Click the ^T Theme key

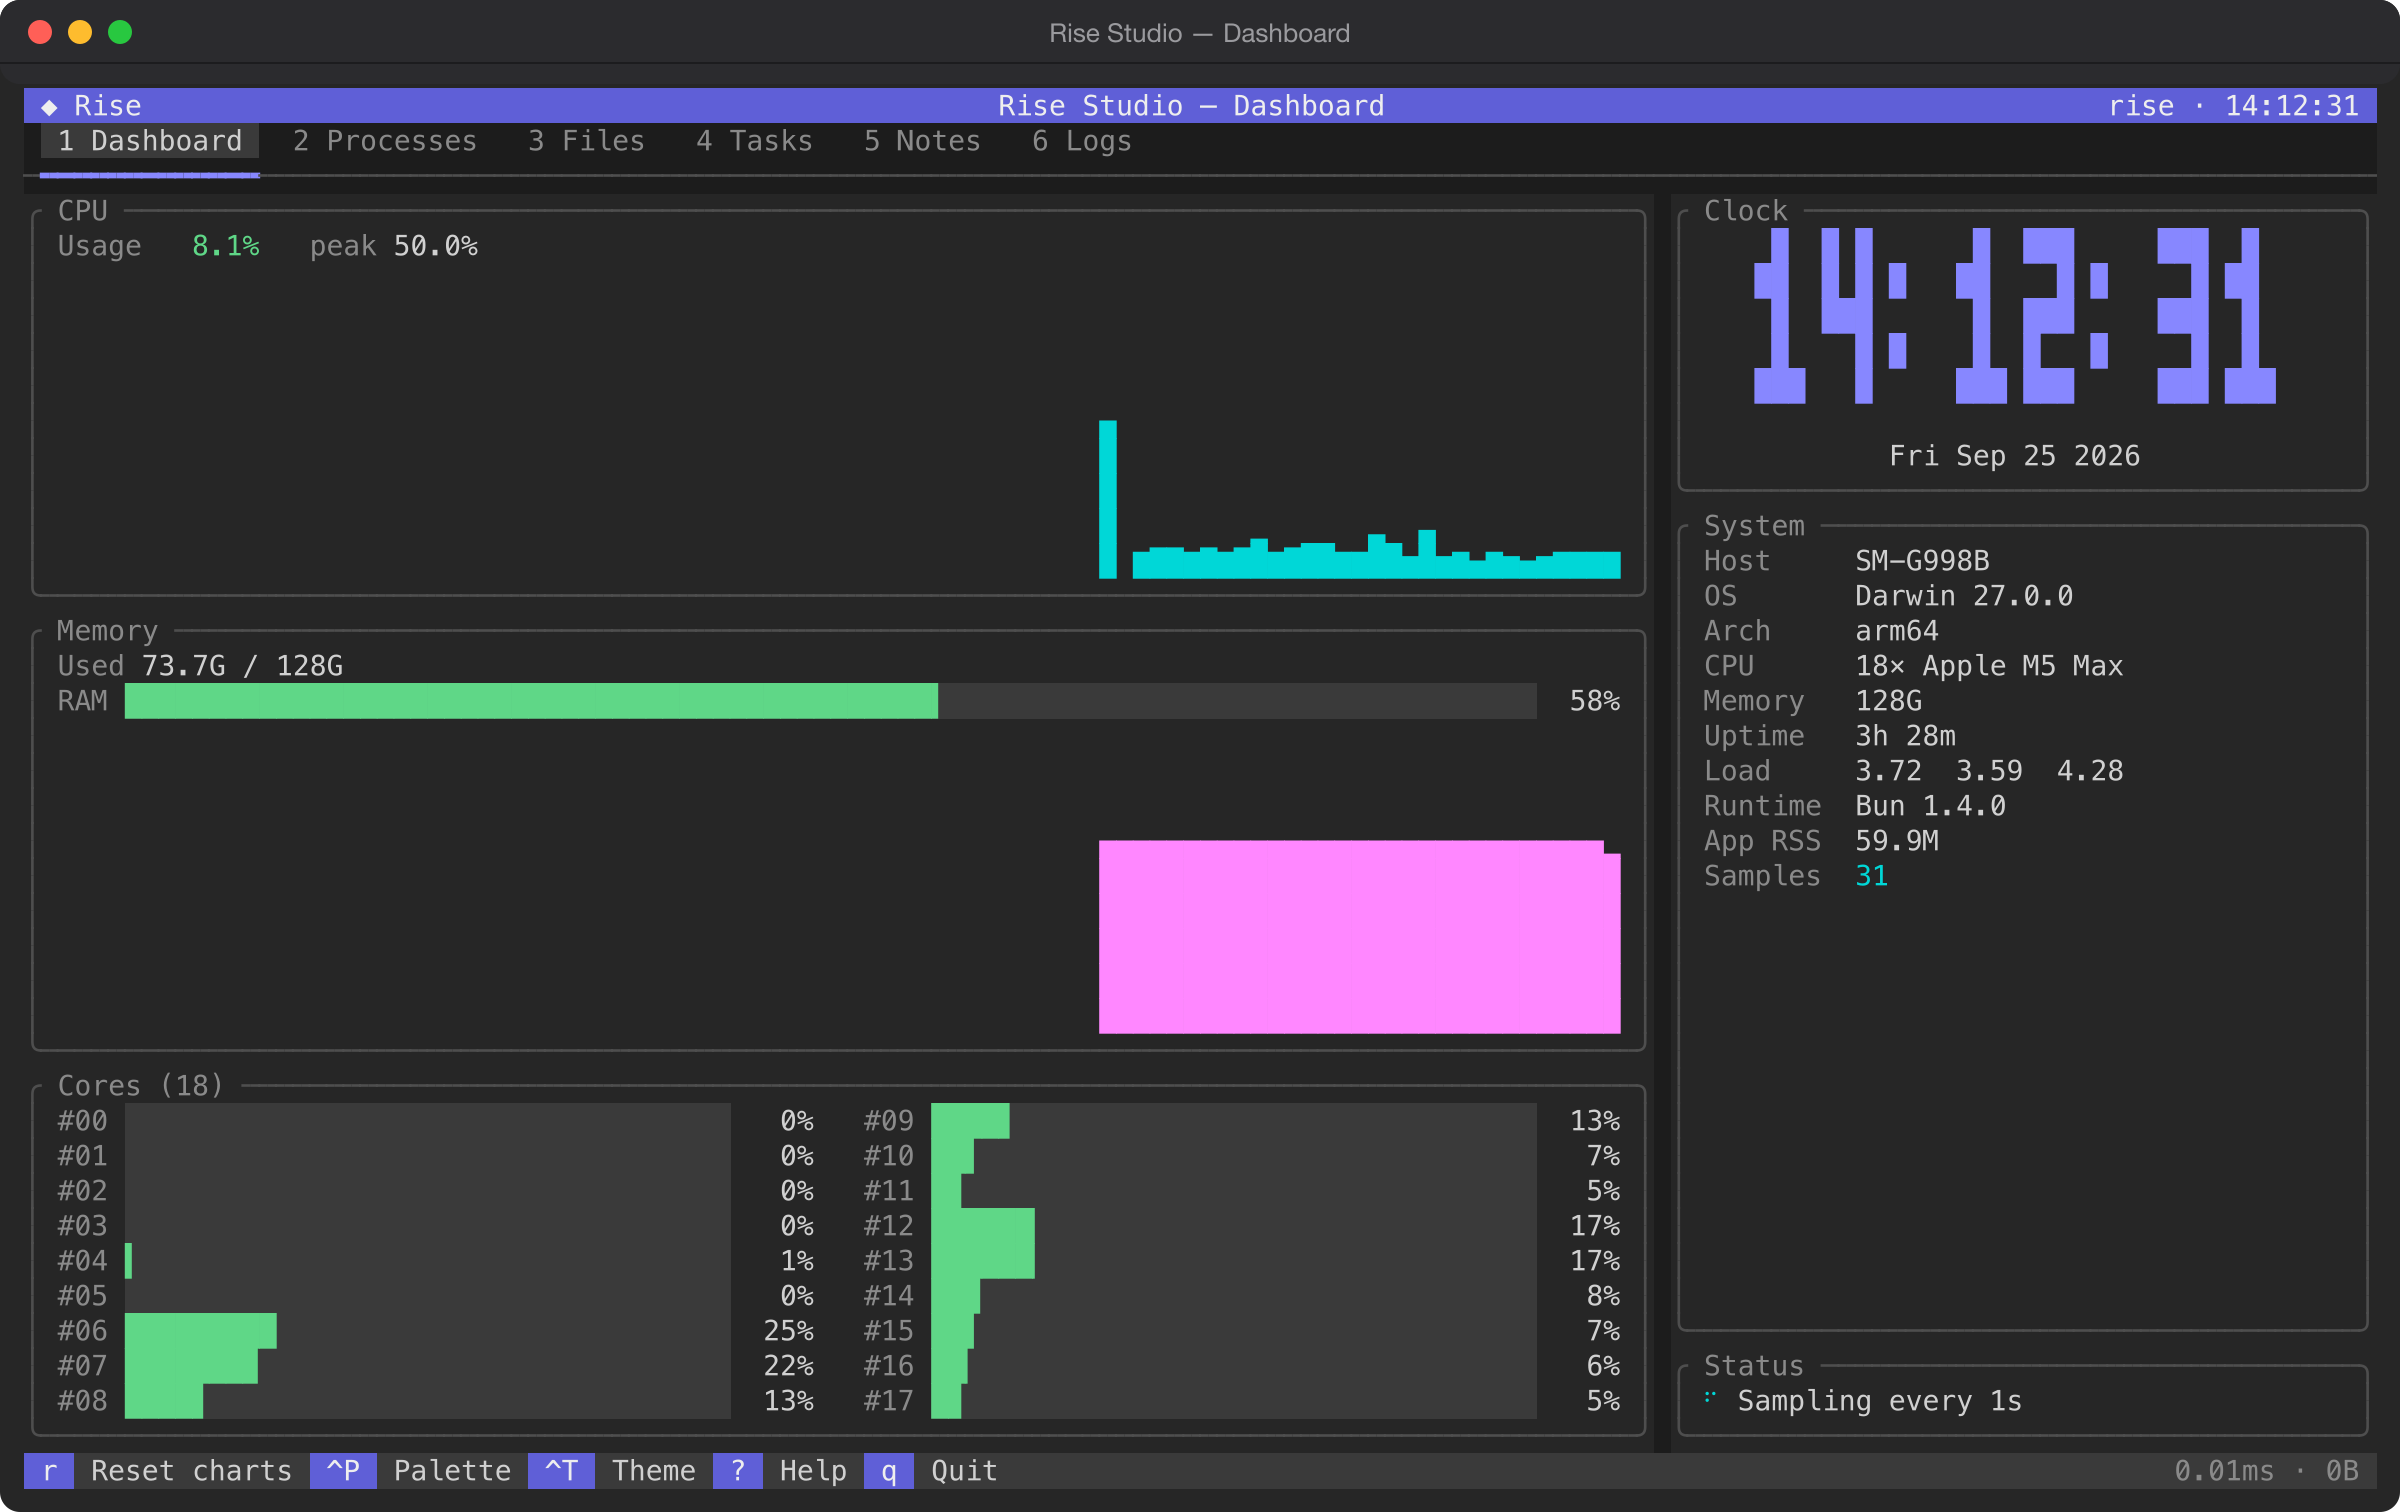tap(561, 1471)
